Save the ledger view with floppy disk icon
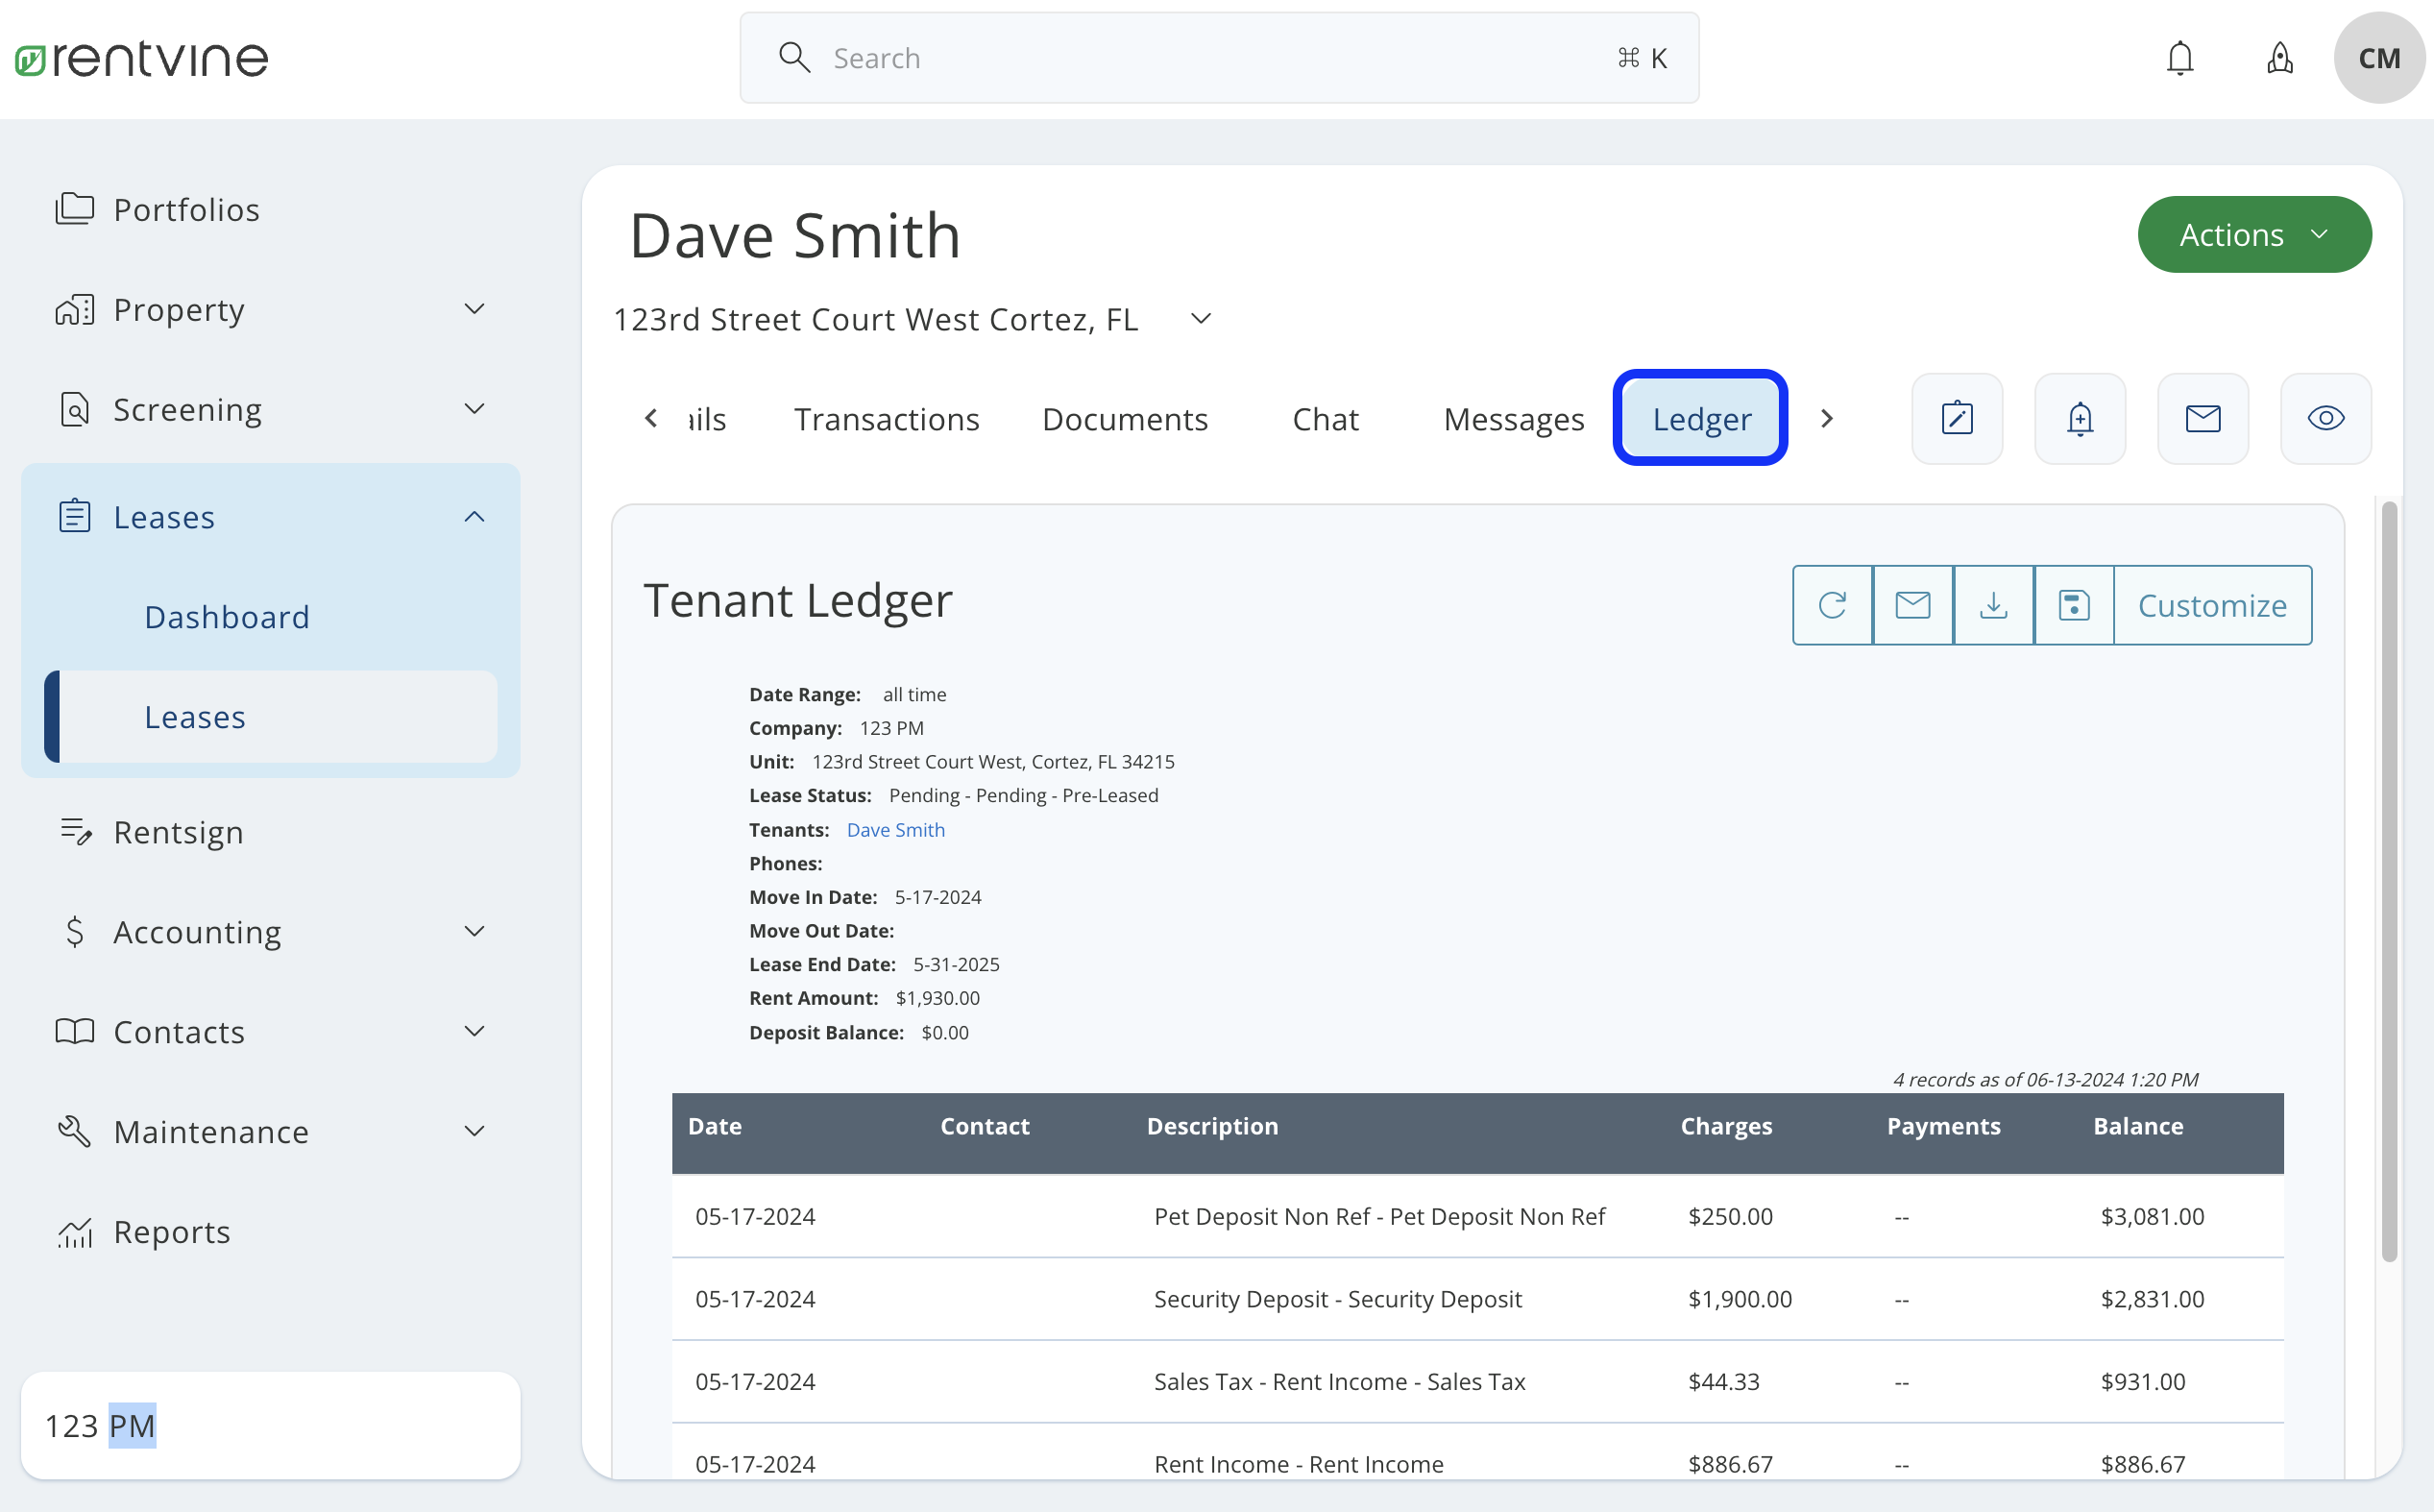Screen dimensions: 2434x1512 (2073, 604)
